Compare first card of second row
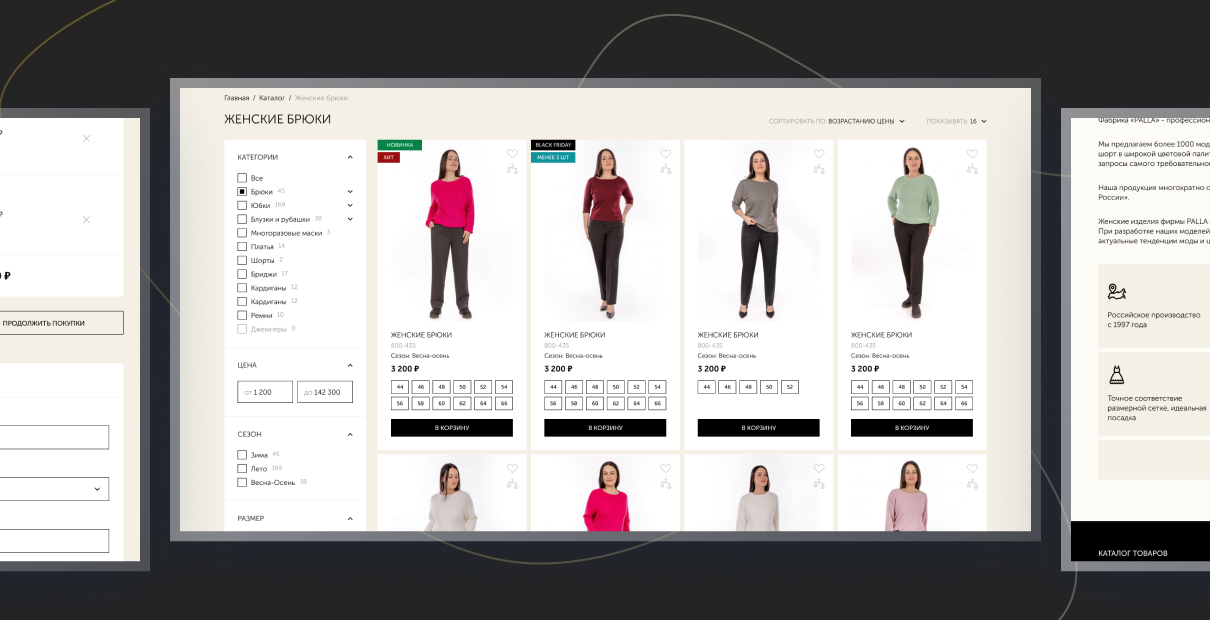 [512, 483]
